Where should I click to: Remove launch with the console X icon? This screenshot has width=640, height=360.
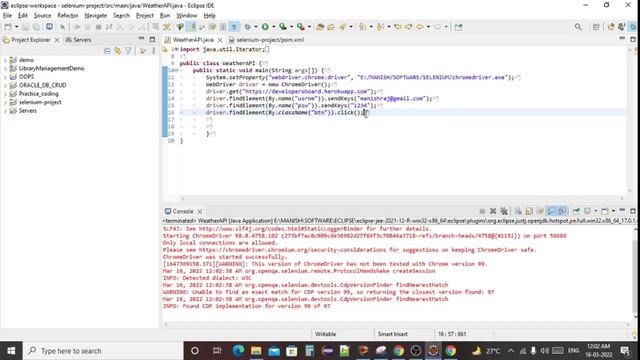click(x=493, y=211)
